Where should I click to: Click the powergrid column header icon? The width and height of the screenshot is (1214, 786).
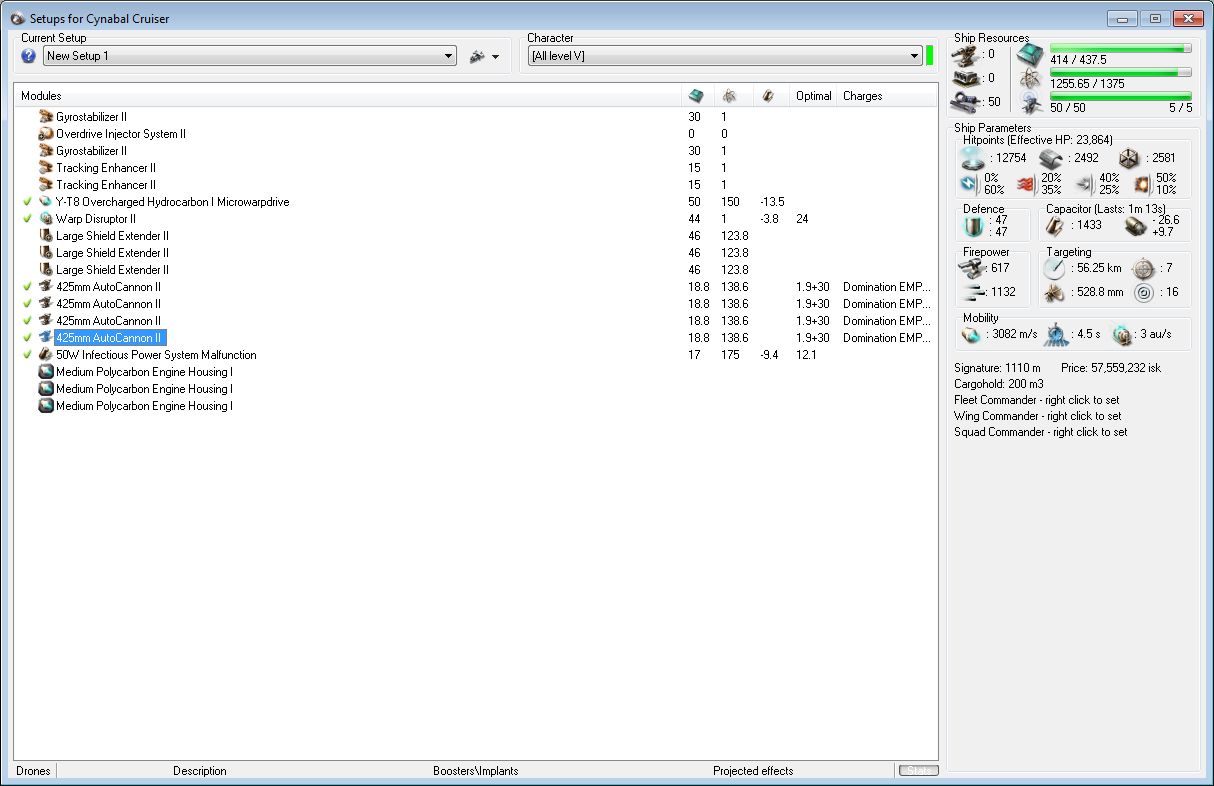click(731, 96)
